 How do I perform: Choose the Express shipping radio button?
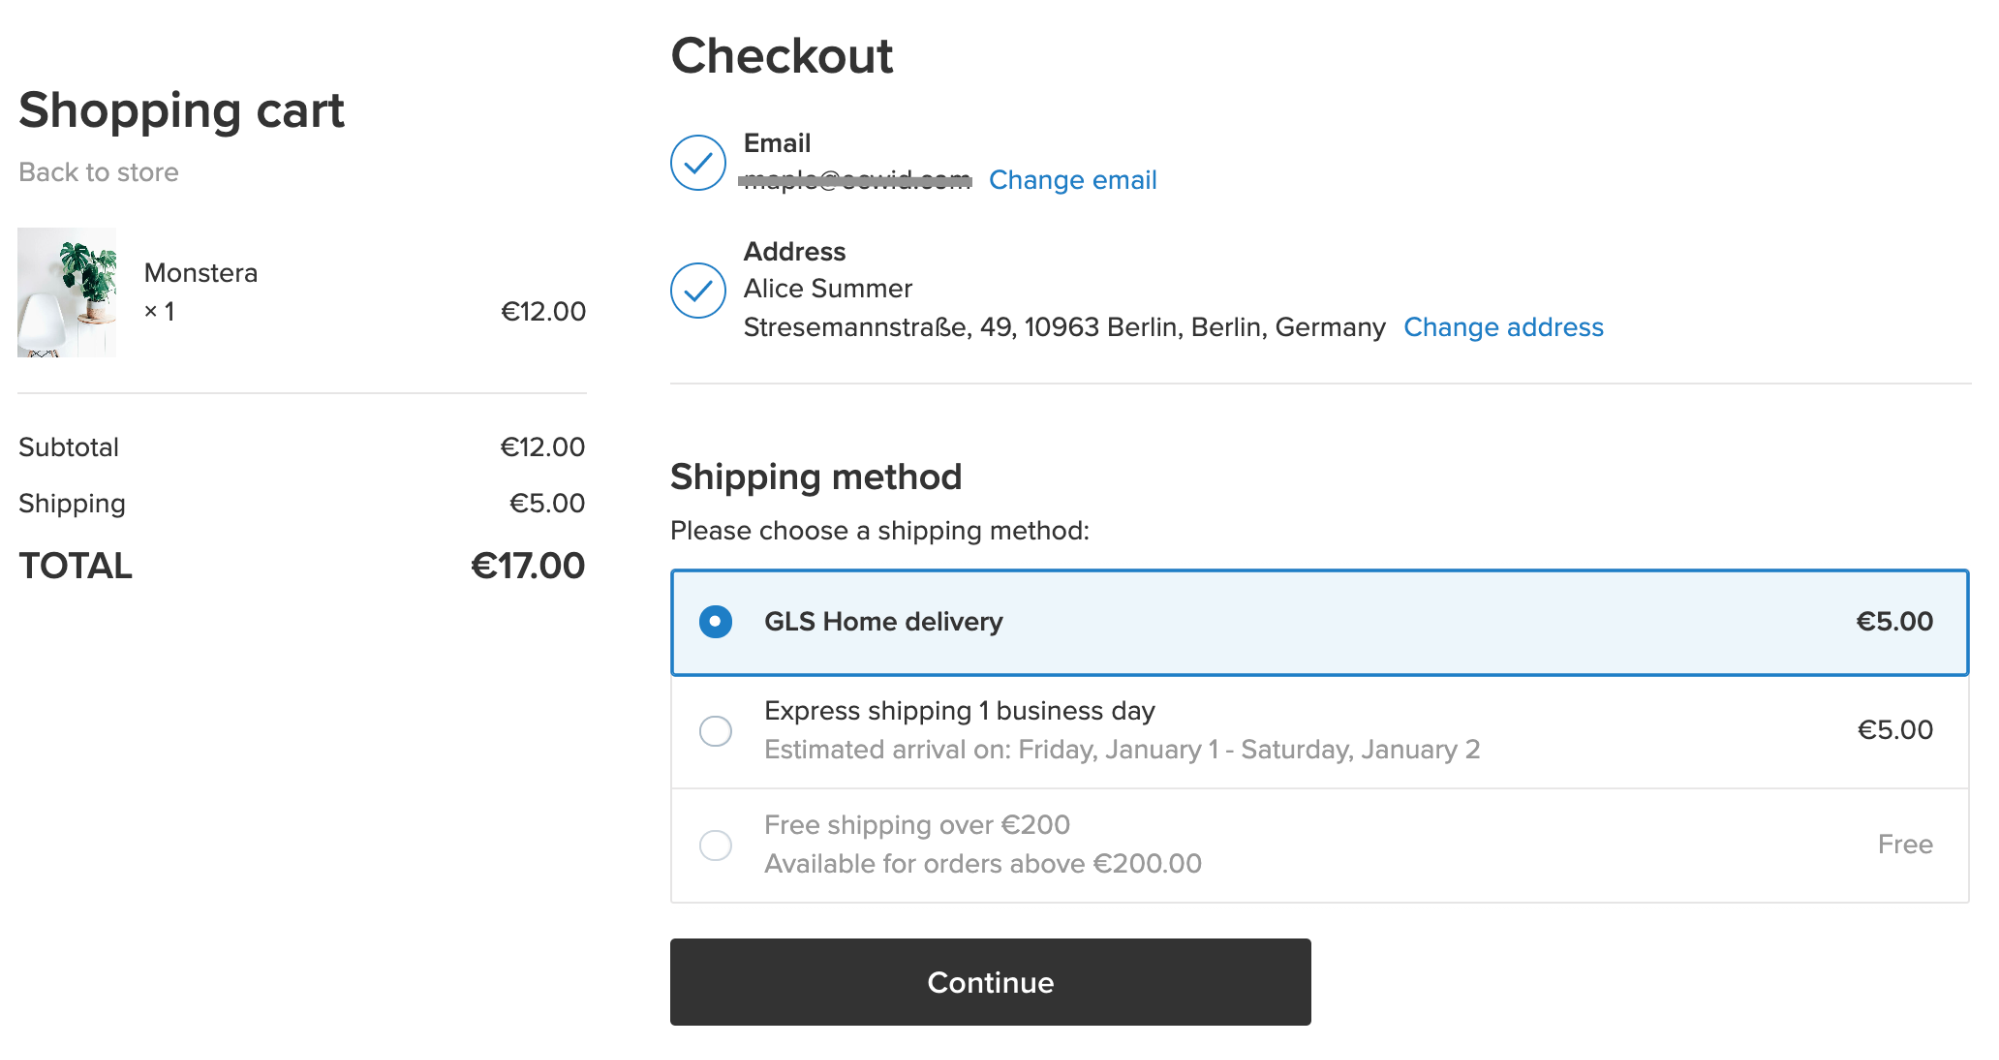click(x=715, y=731)
